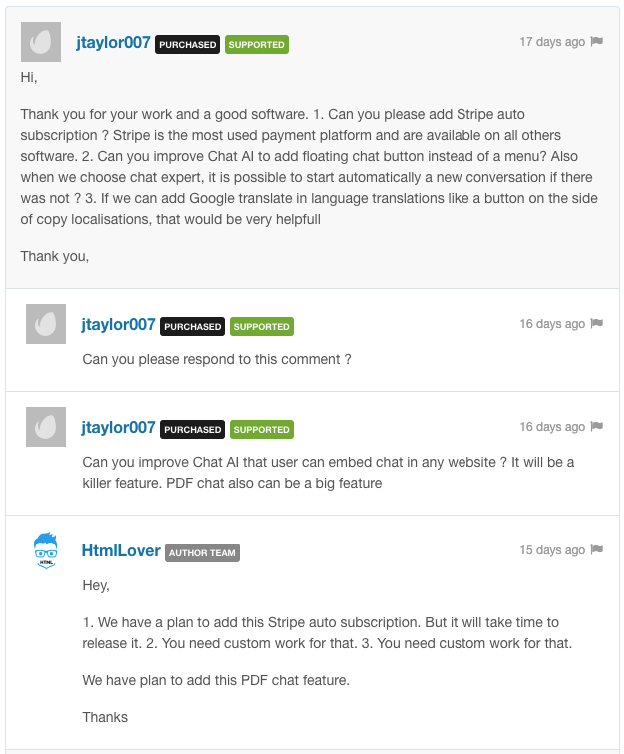Click jtaylor007's avatar on the top comment

[x=41, y=43]
